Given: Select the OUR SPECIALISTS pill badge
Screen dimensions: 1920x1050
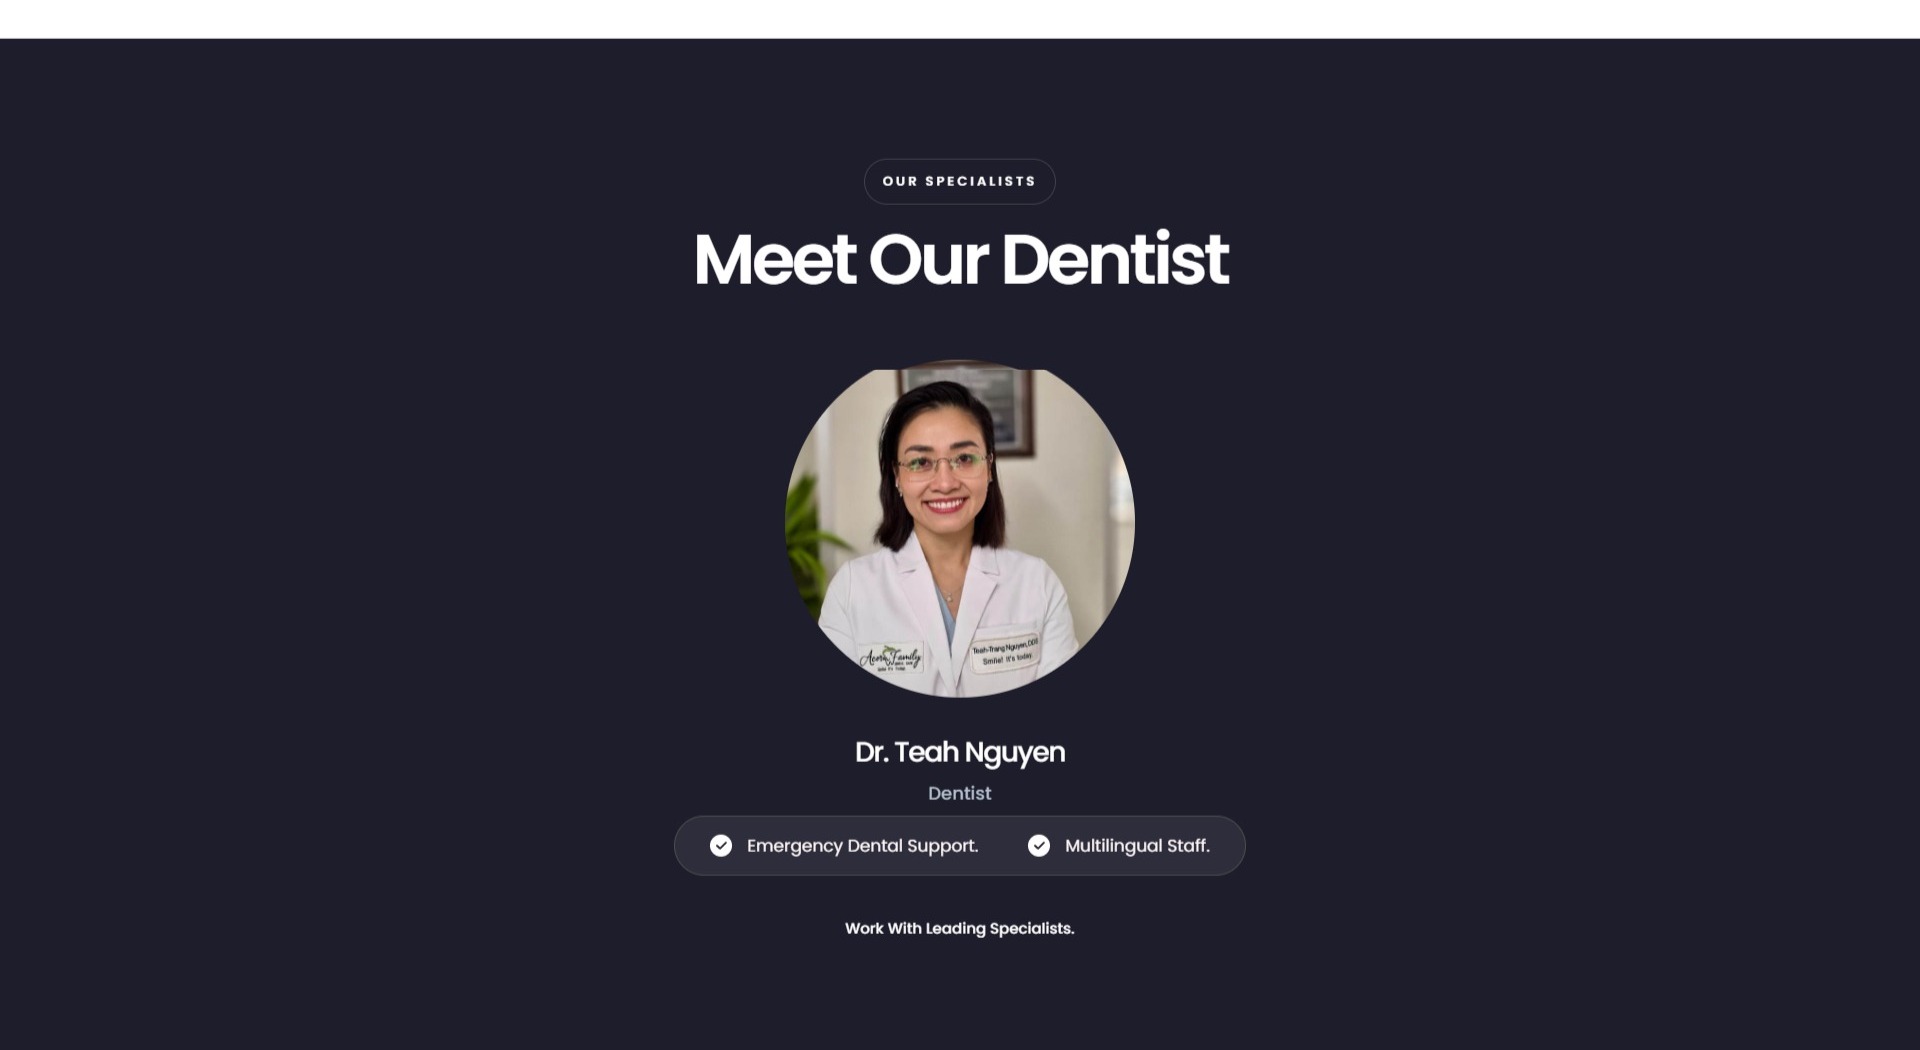Looking at the screenshot, I should coord(960,182).
